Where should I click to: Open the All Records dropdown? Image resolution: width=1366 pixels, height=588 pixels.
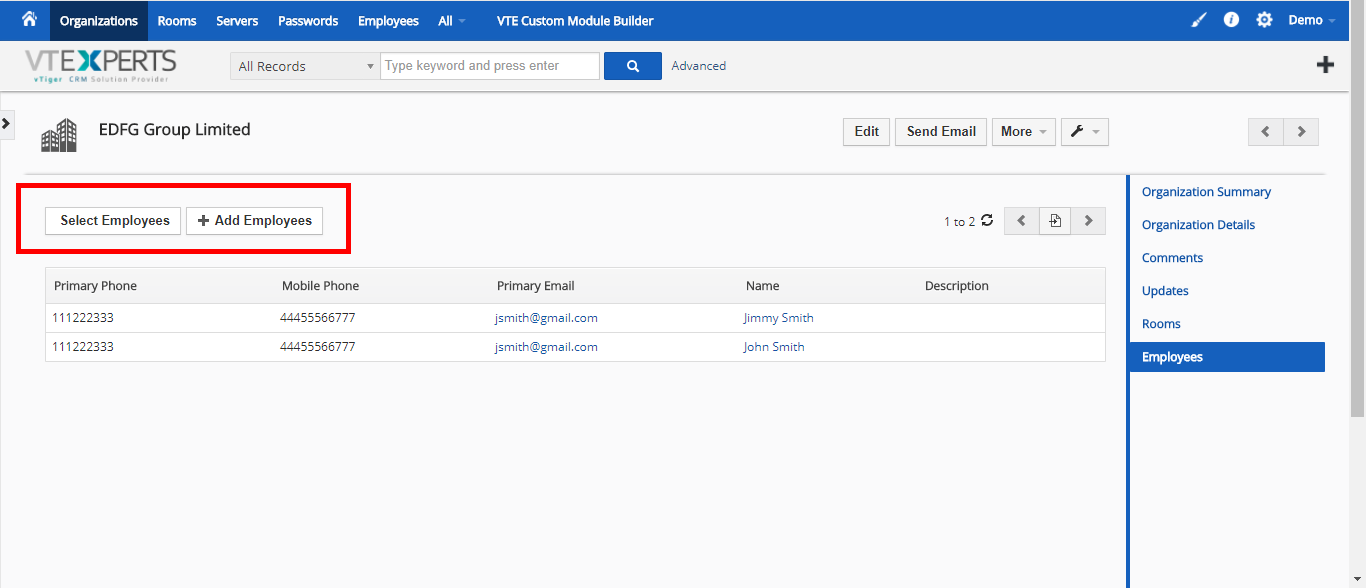point(304,66)
